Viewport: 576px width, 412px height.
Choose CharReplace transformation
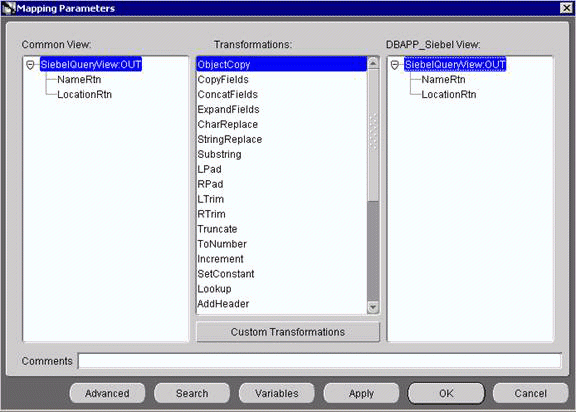282,124
